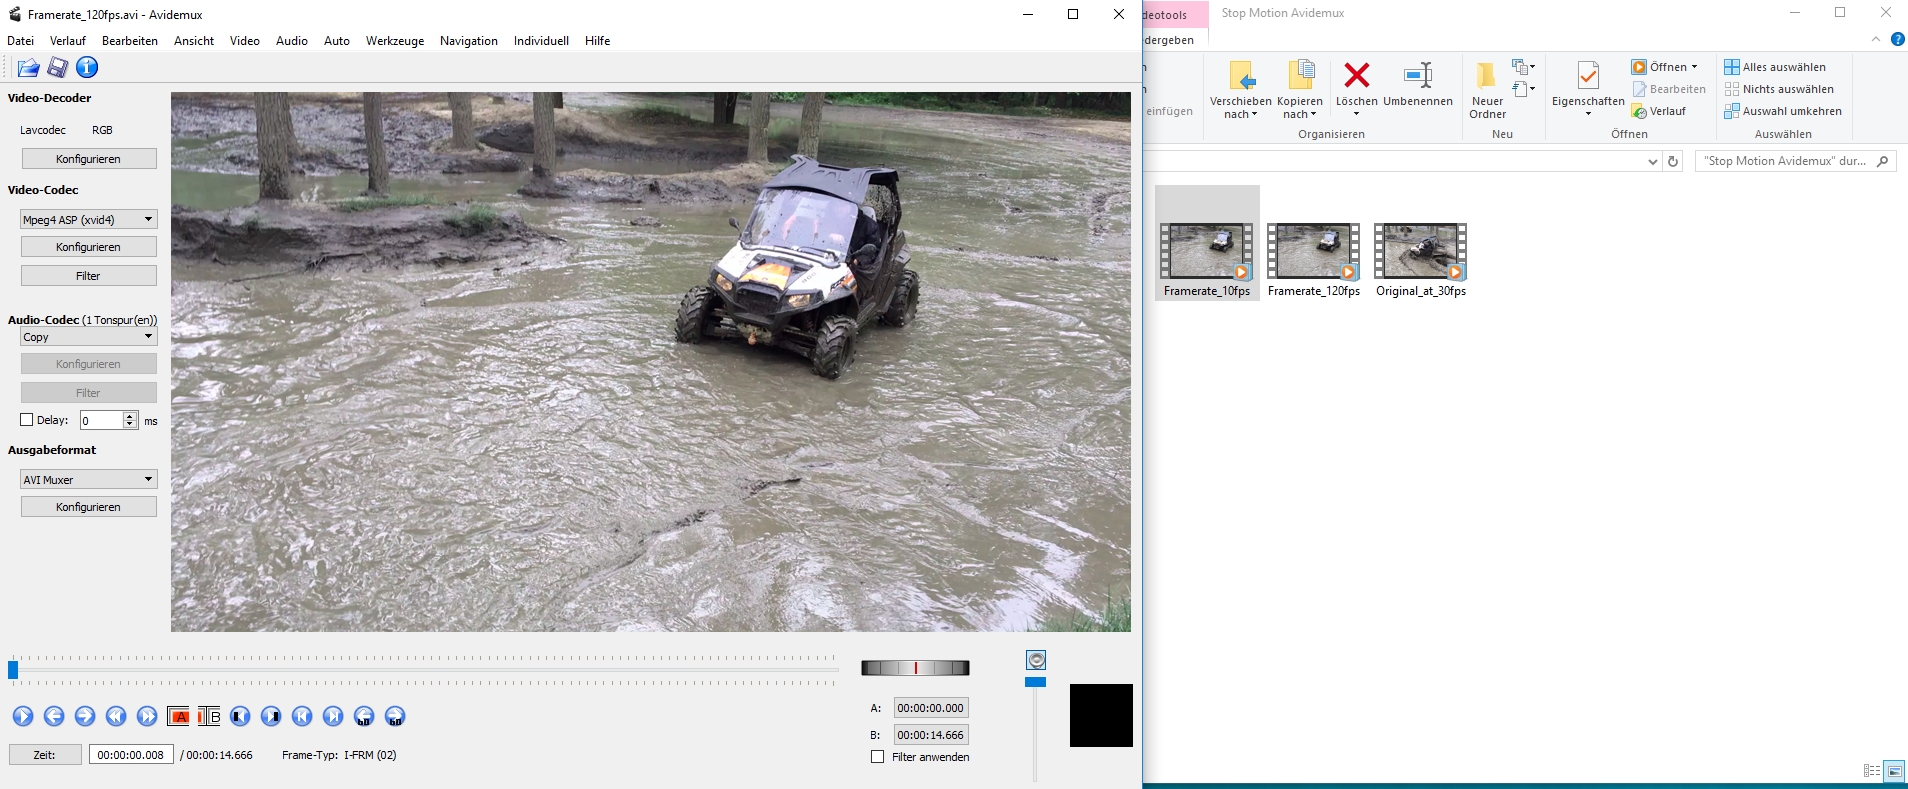The height and width of the screenshot is (789, 1908).
Task: Open the AVI Muxer output format dropdown
Action: pos(89,479)
